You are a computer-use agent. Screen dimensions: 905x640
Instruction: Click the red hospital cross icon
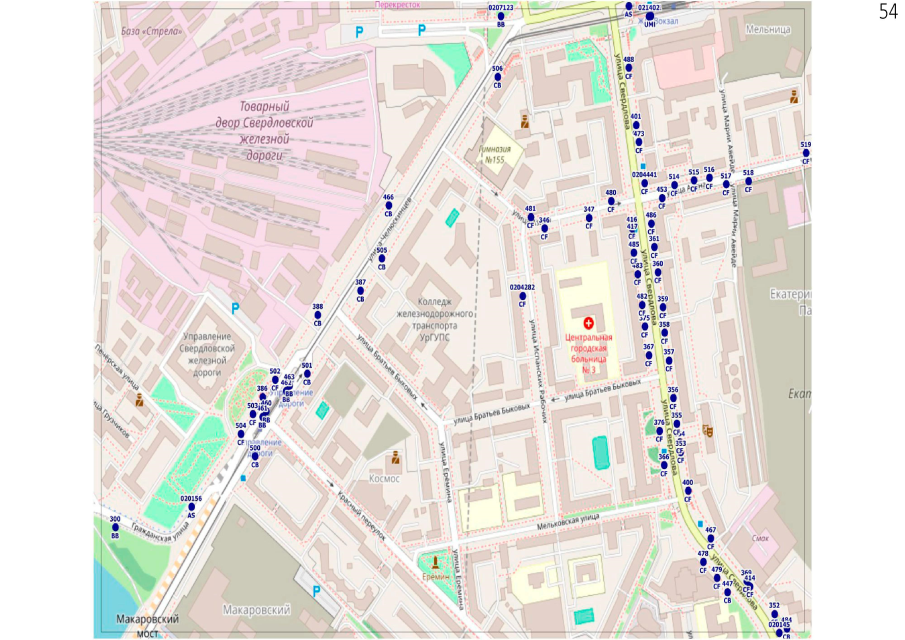click(x=588, y=323)
